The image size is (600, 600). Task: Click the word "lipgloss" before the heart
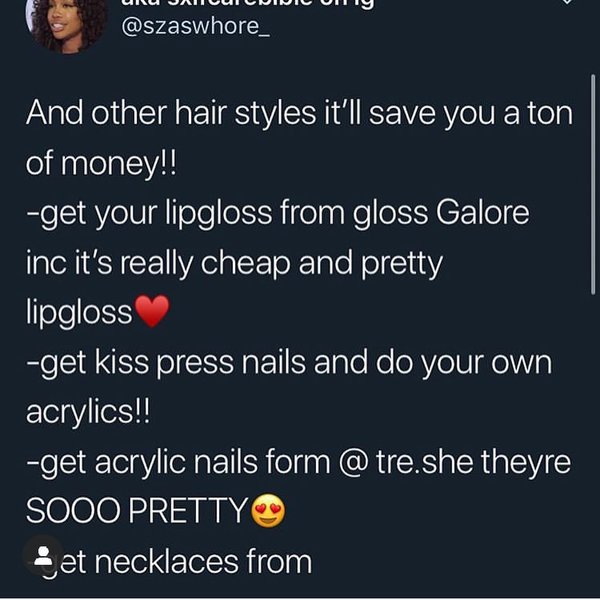[x=79, y=313]
